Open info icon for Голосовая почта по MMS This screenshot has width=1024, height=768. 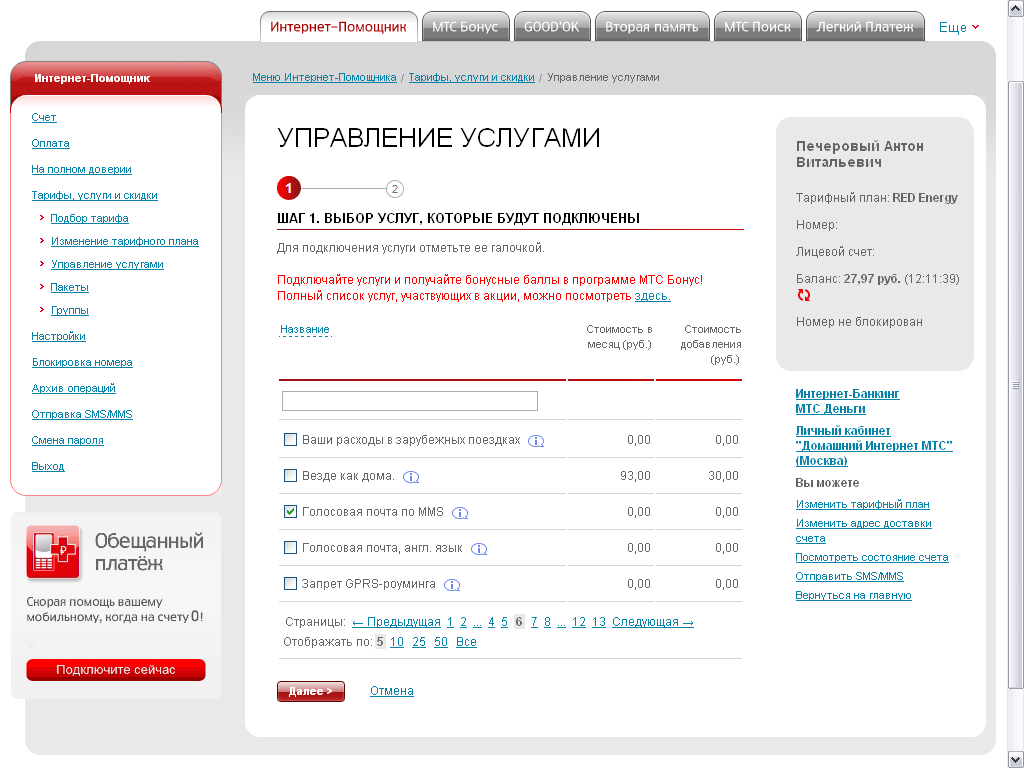[460, 513]
